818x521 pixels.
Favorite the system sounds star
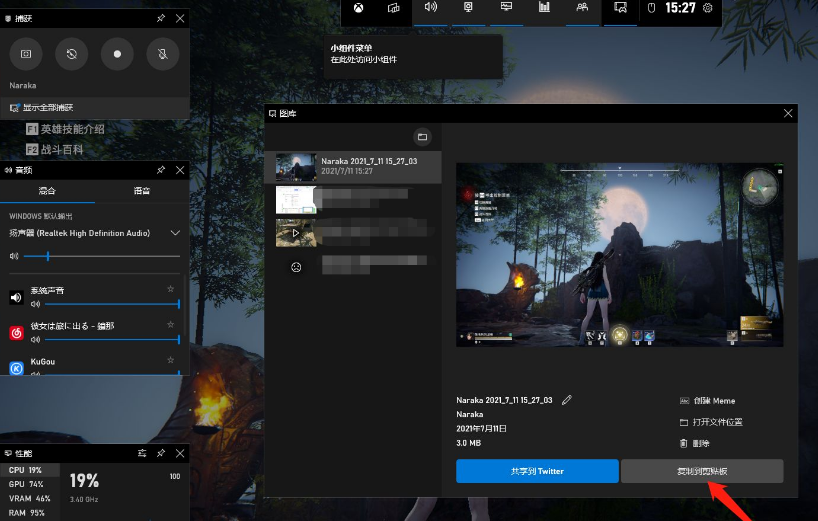pos(171,289)
